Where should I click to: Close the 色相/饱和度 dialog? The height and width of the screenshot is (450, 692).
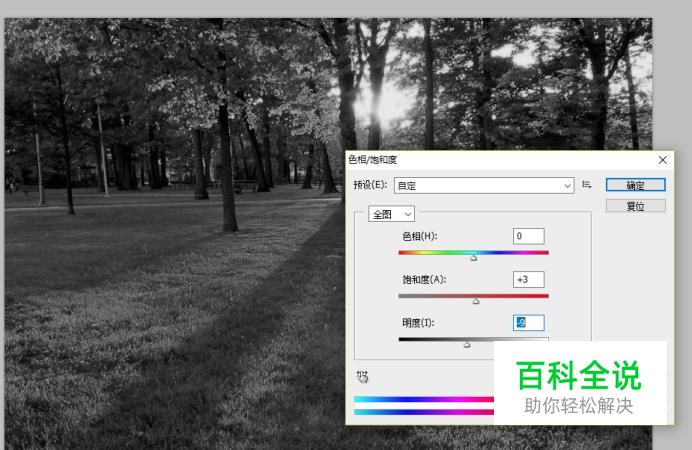(662, 160)
